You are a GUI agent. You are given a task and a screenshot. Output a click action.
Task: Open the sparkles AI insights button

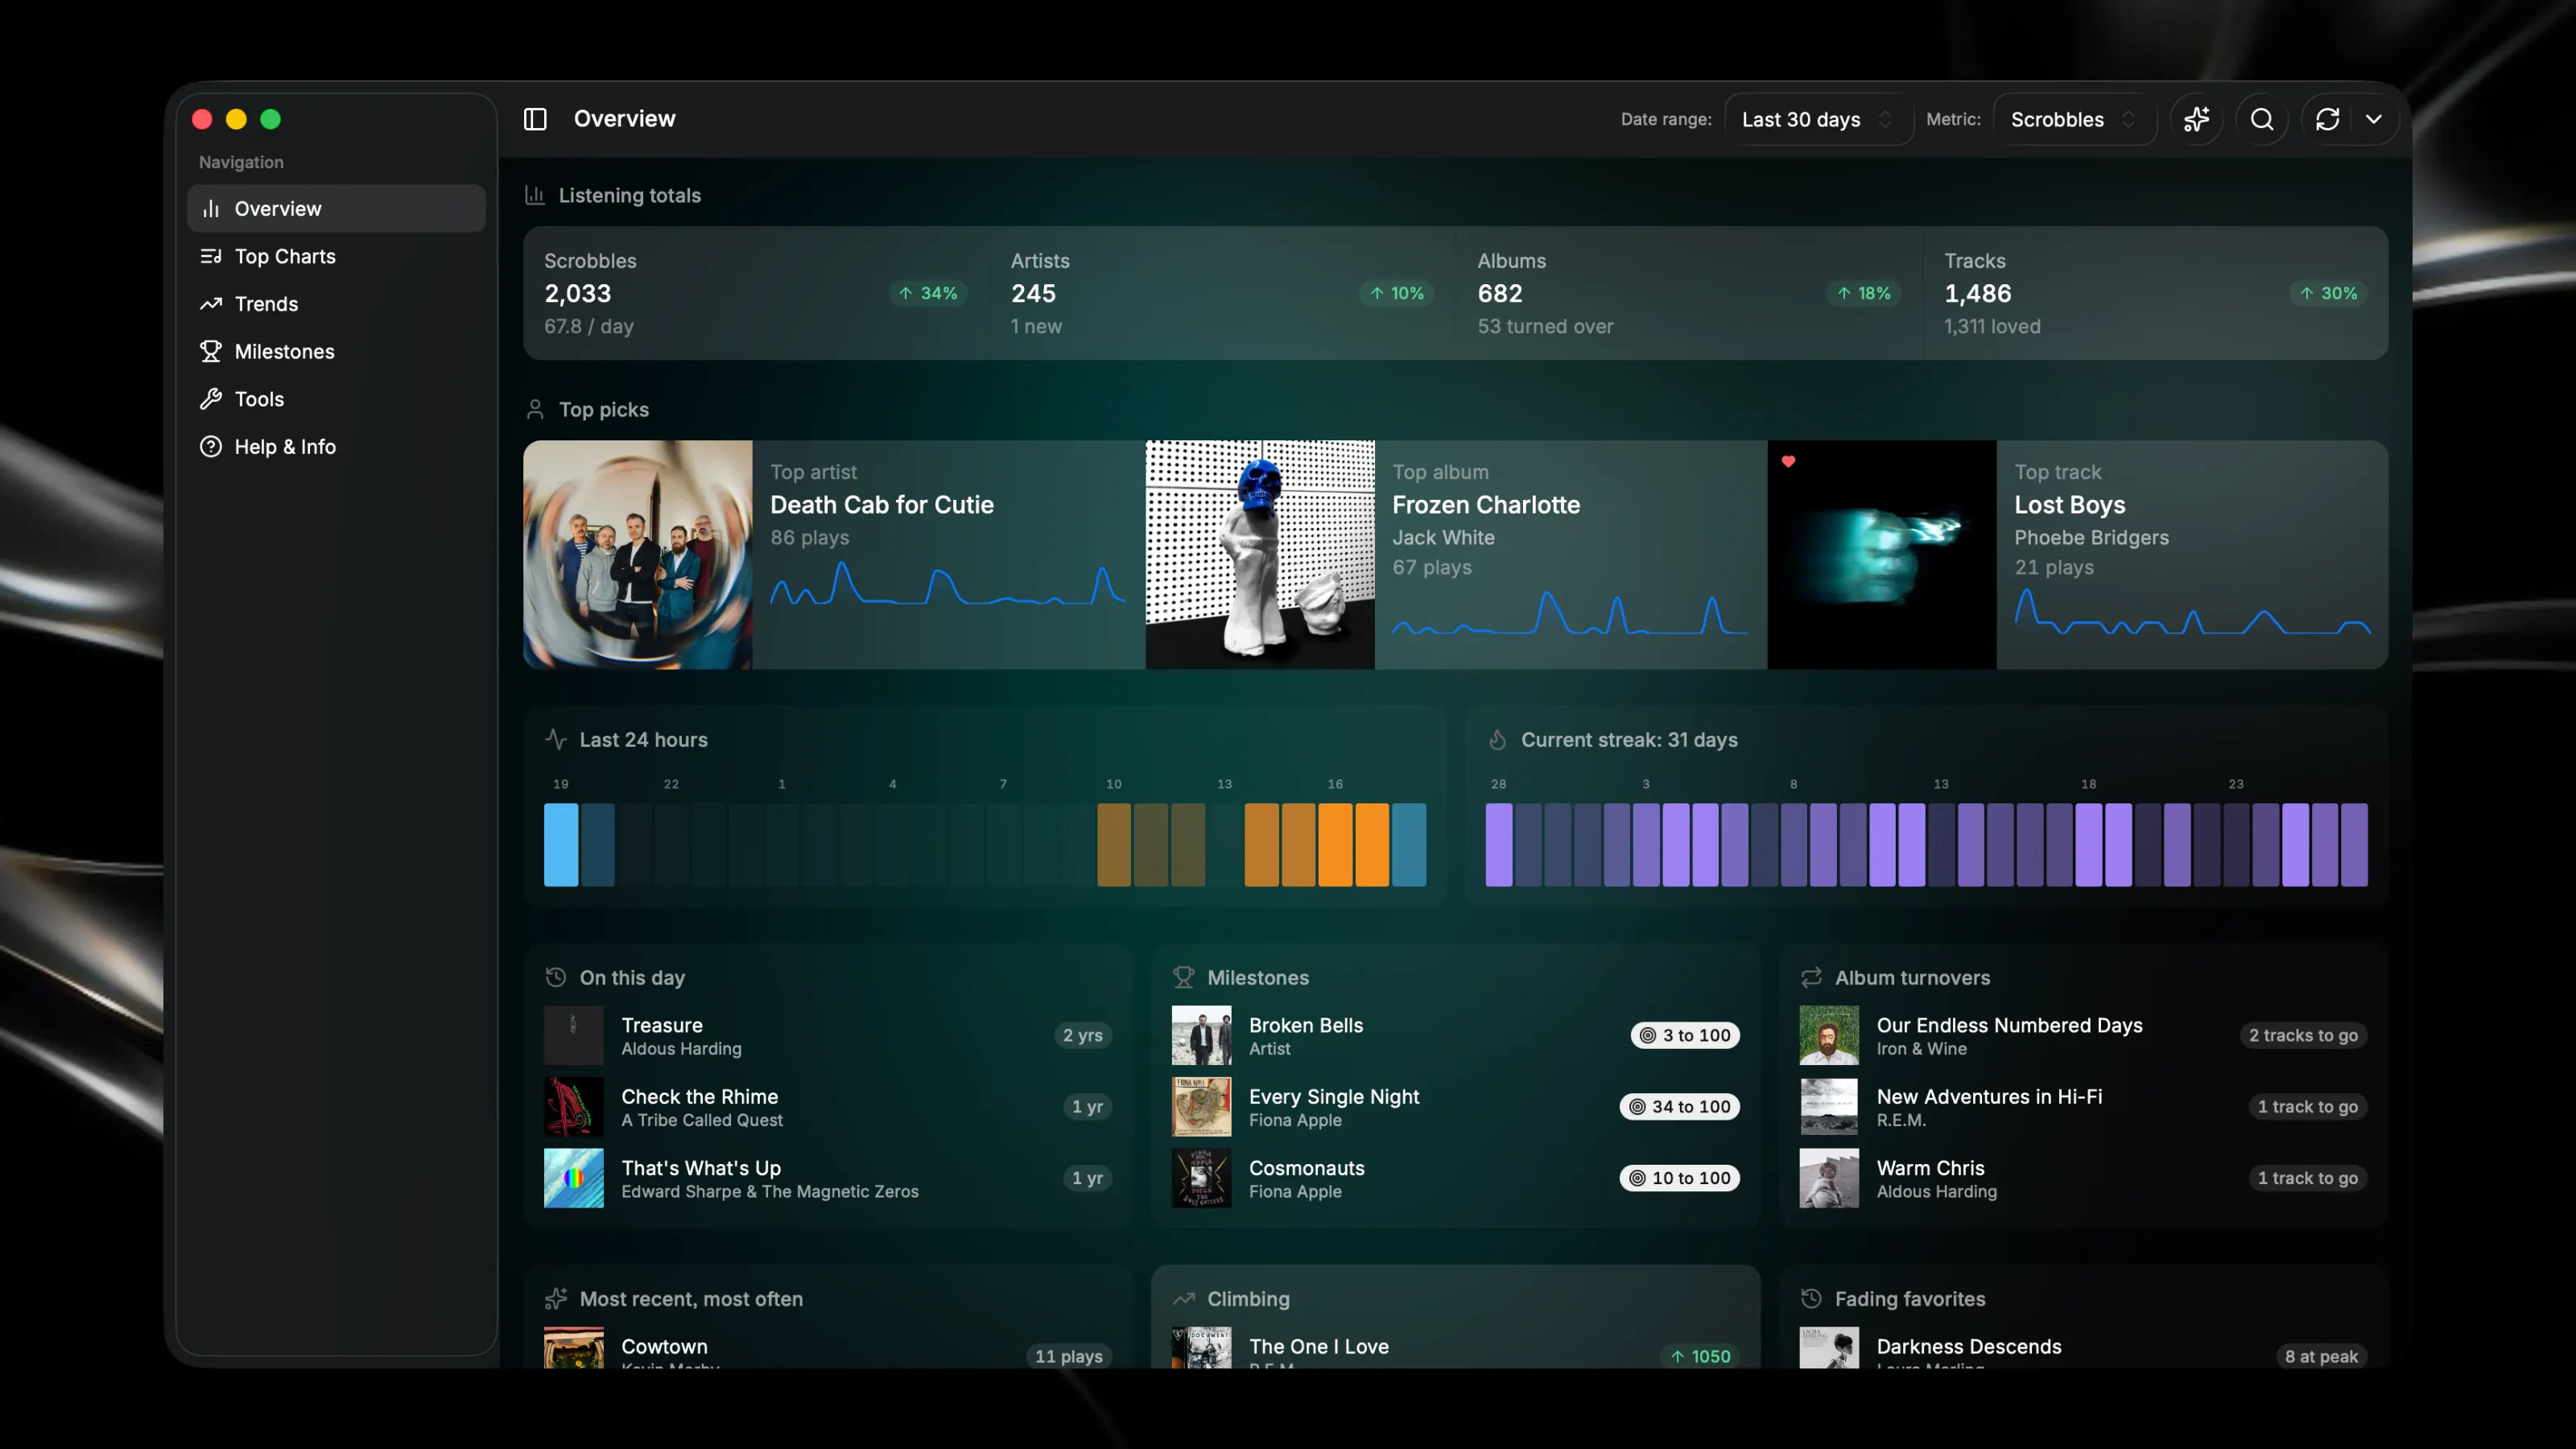(x=2197, y=119)
